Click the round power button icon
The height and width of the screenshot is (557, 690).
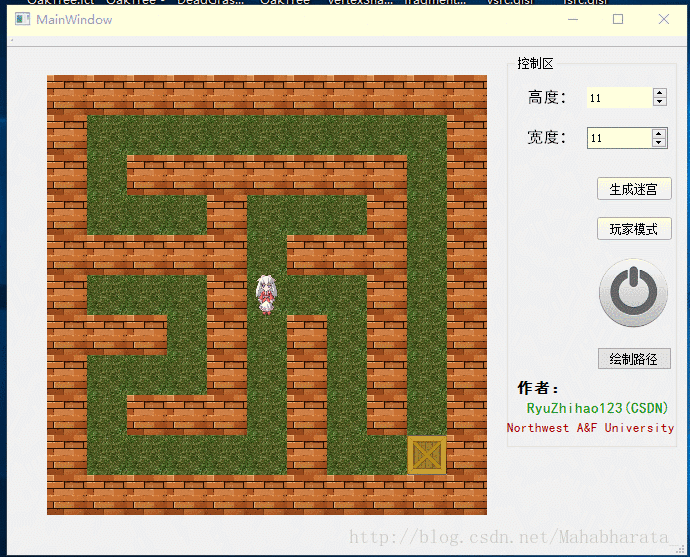click(633, 293)
